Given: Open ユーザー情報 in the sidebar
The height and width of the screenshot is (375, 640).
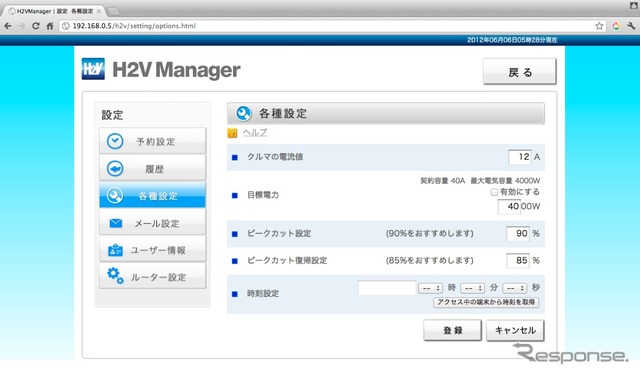Looking at the screenshot, I should click(x=152, y=250).
